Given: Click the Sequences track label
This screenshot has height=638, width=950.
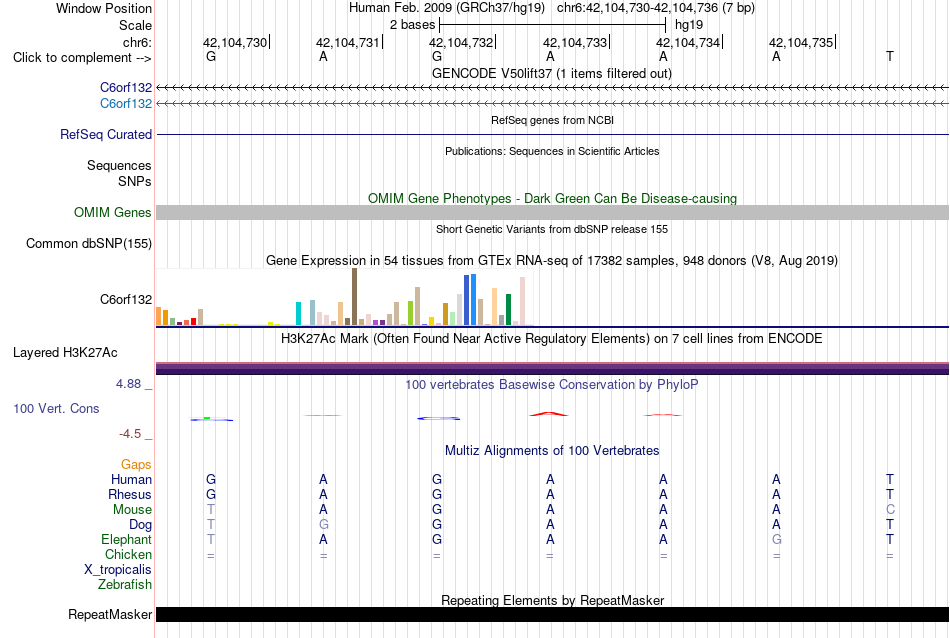Looking at the screenshot, I should [119, 165].
